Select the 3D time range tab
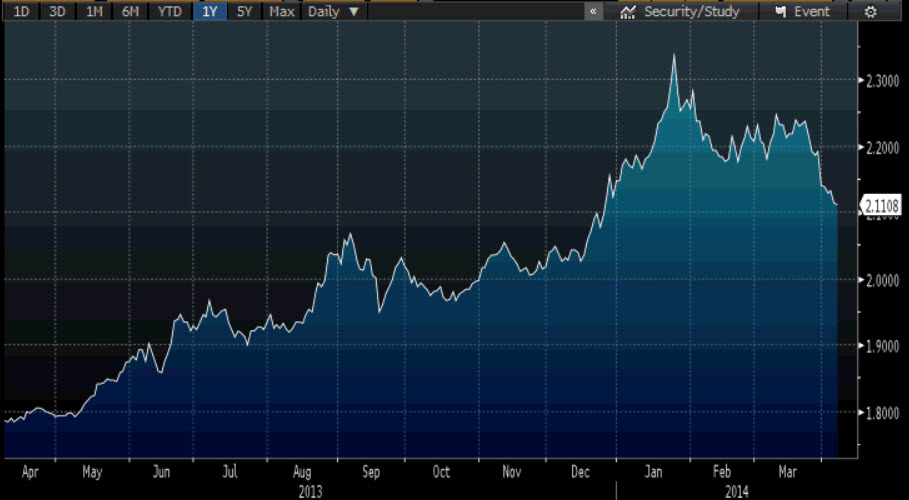The image size is (909, 500). 57,12
